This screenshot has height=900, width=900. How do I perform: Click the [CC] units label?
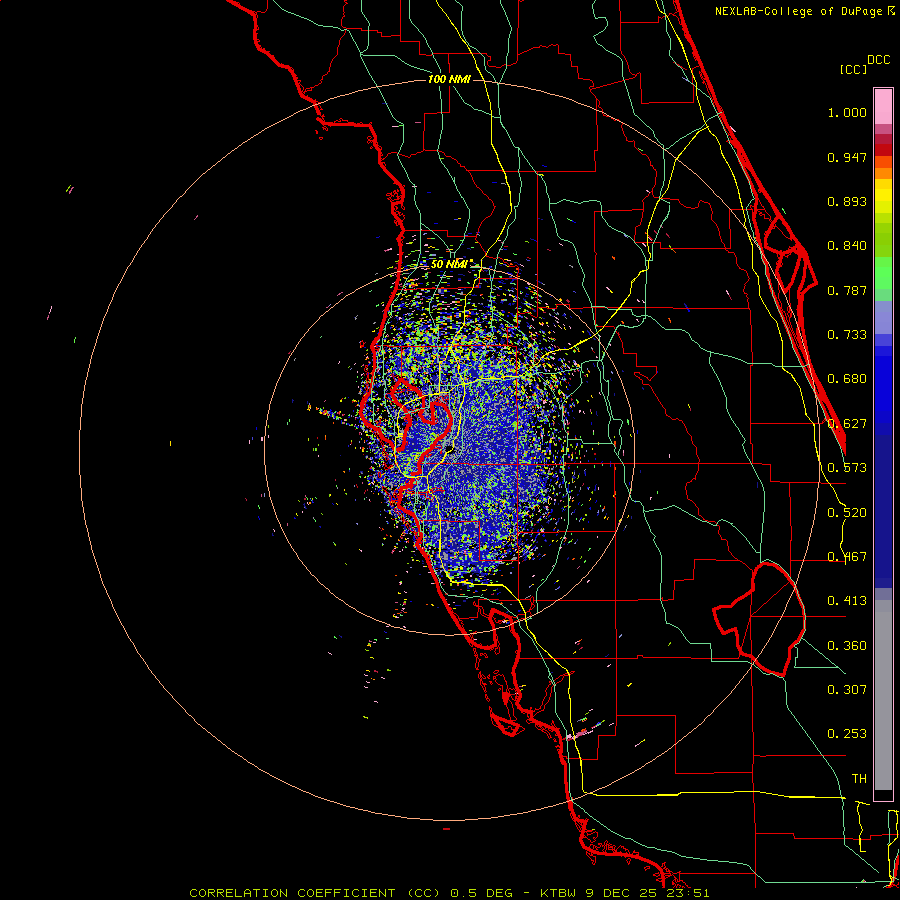[853, 69]
